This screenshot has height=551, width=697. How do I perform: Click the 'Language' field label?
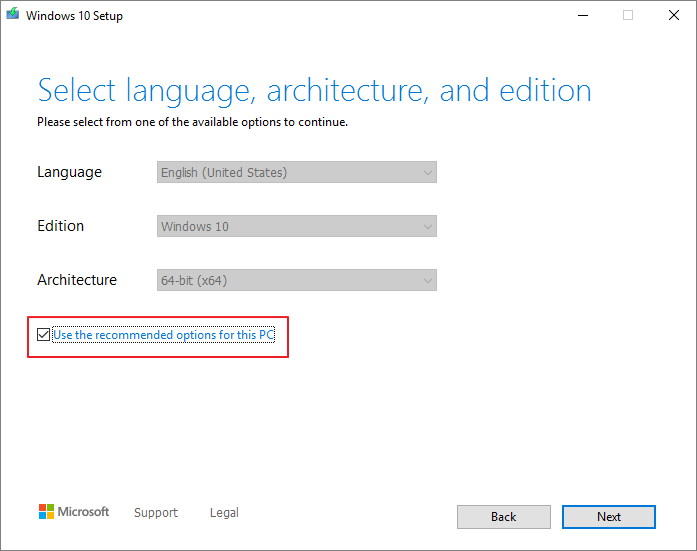pos(69,172)
